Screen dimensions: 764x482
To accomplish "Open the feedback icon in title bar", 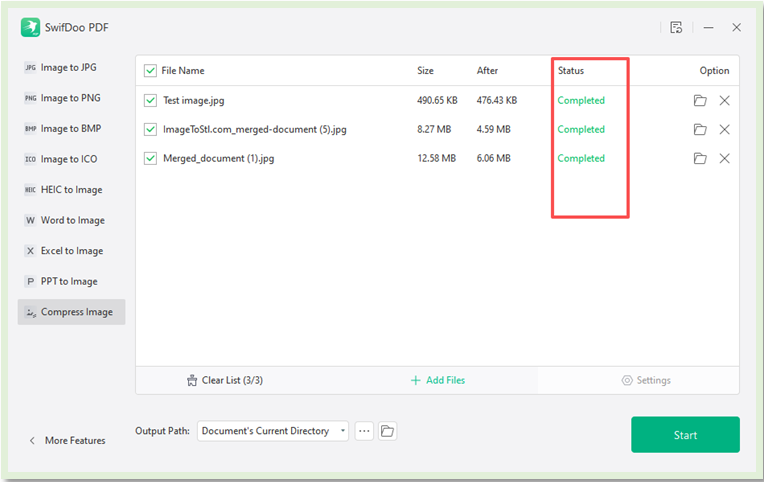I will [x=677, y=28].
